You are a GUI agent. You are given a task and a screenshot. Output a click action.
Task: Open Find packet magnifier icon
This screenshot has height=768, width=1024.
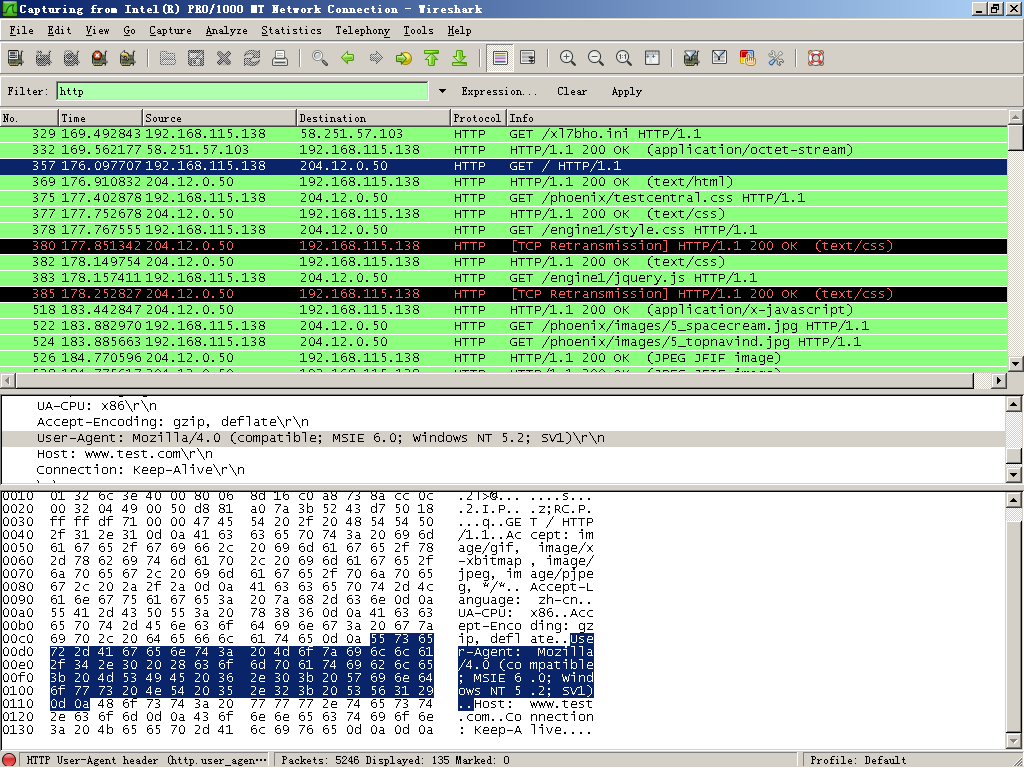320,58
